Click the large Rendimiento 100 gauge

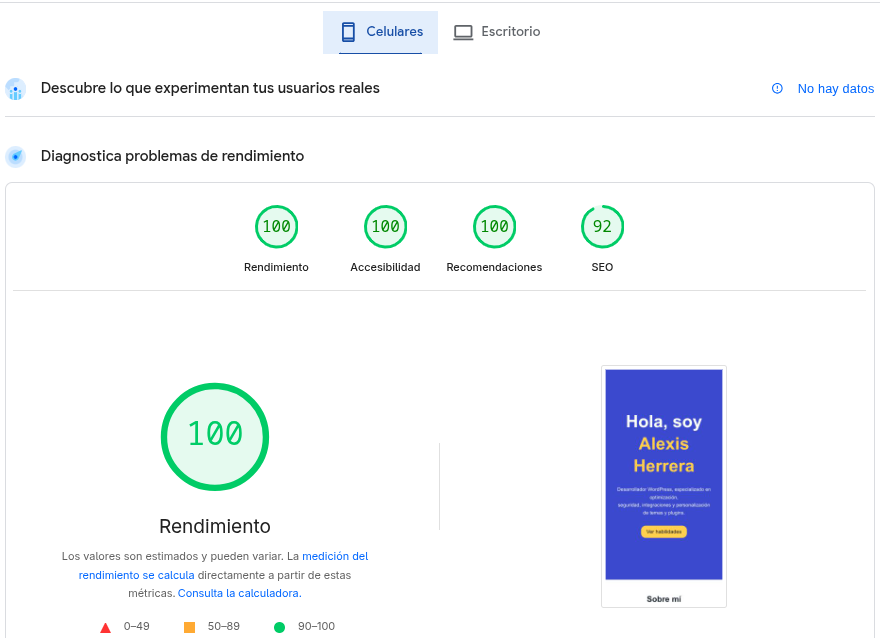tap(214, 437)
